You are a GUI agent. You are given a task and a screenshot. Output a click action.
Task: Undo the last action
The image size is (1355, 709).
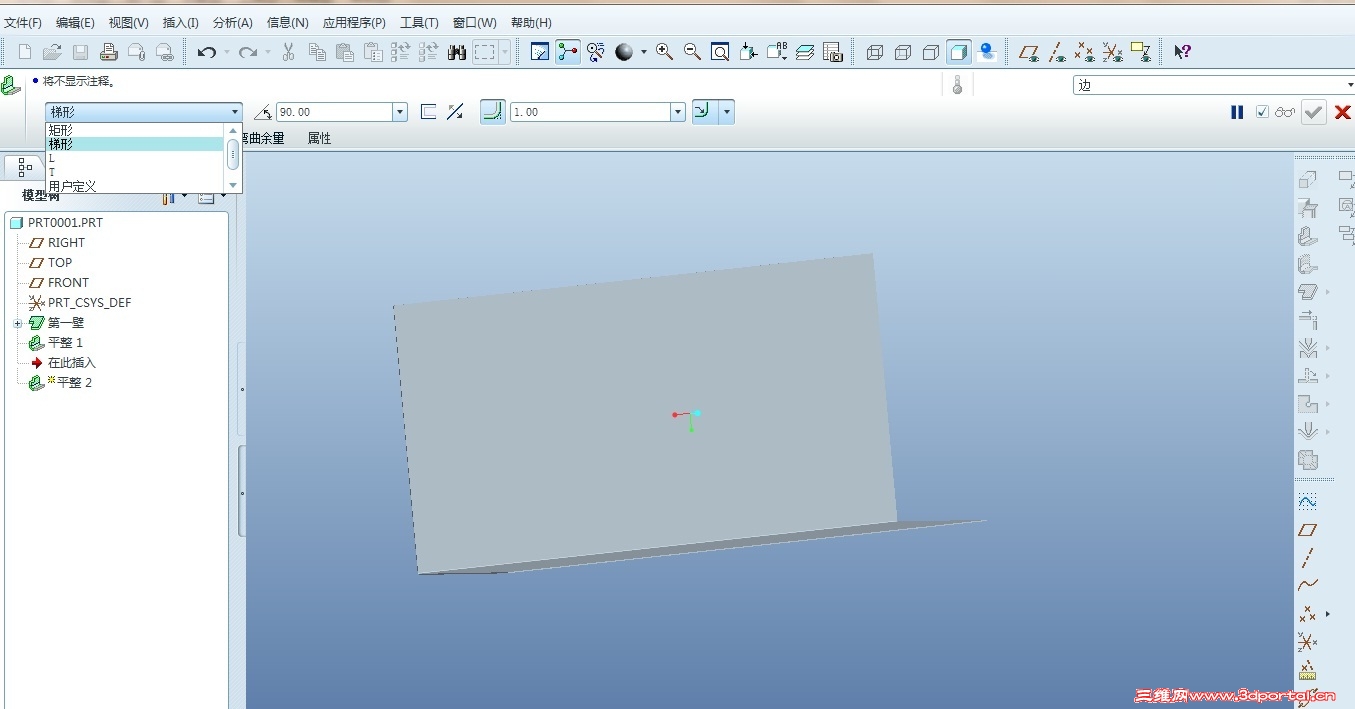[207, 52]
